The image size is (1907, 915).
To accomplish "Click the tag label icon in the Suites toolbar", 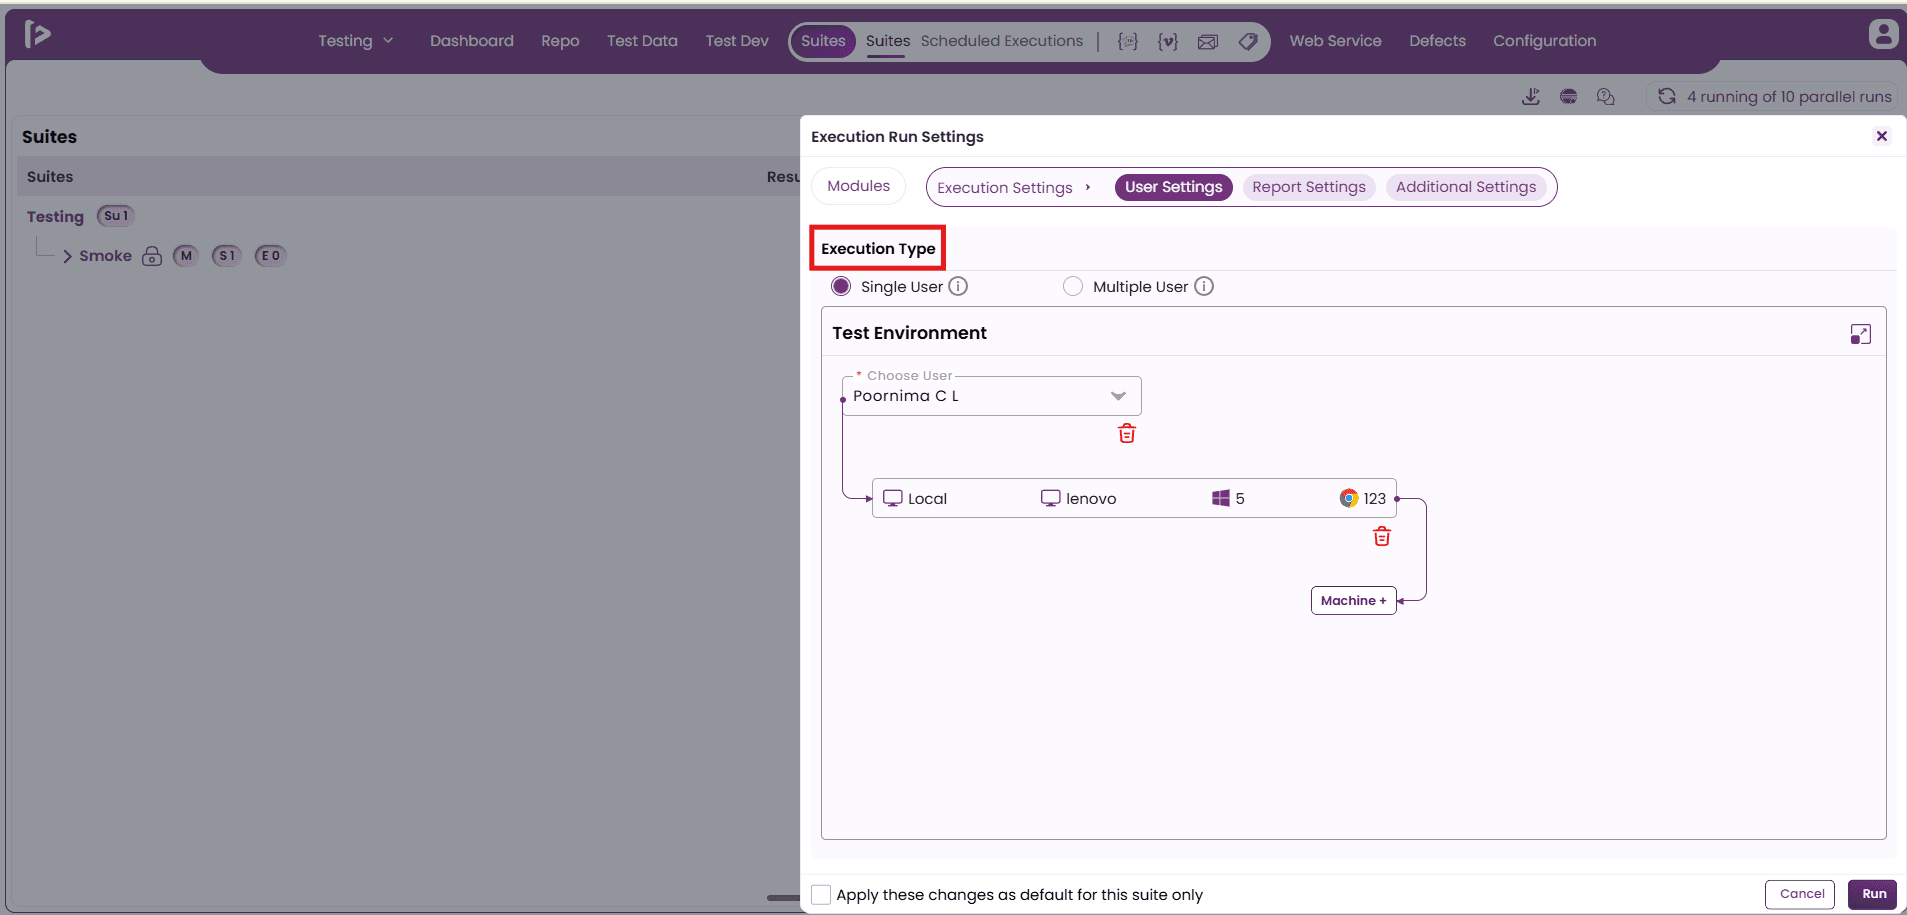I will pos(1248,41).
